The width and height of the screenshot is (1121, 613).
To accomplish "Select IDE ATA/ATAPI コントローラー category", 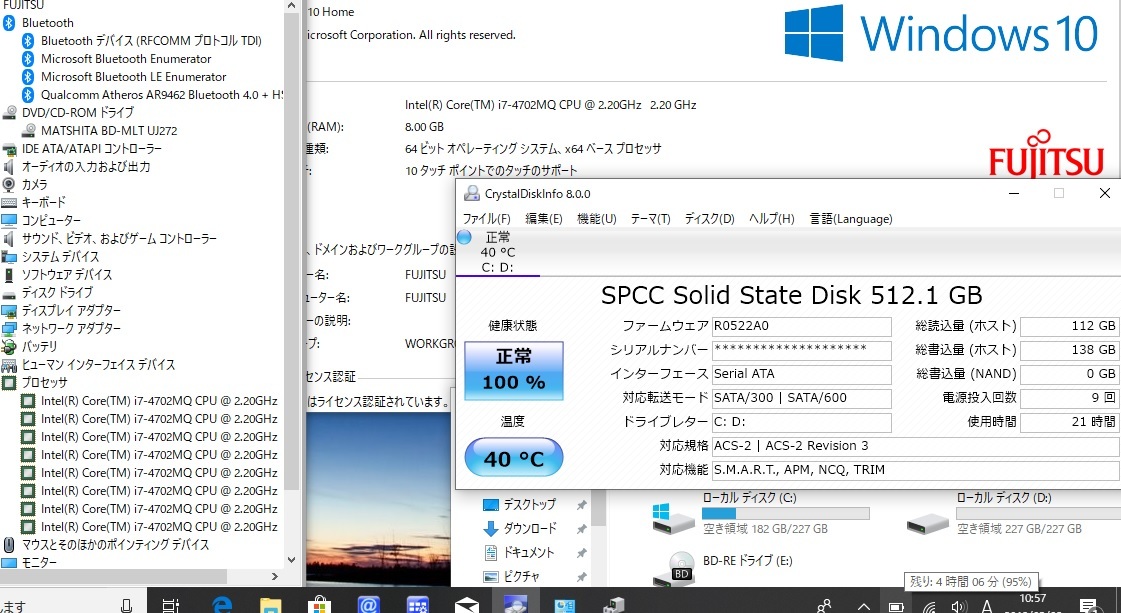I will (x=92, y=149).
